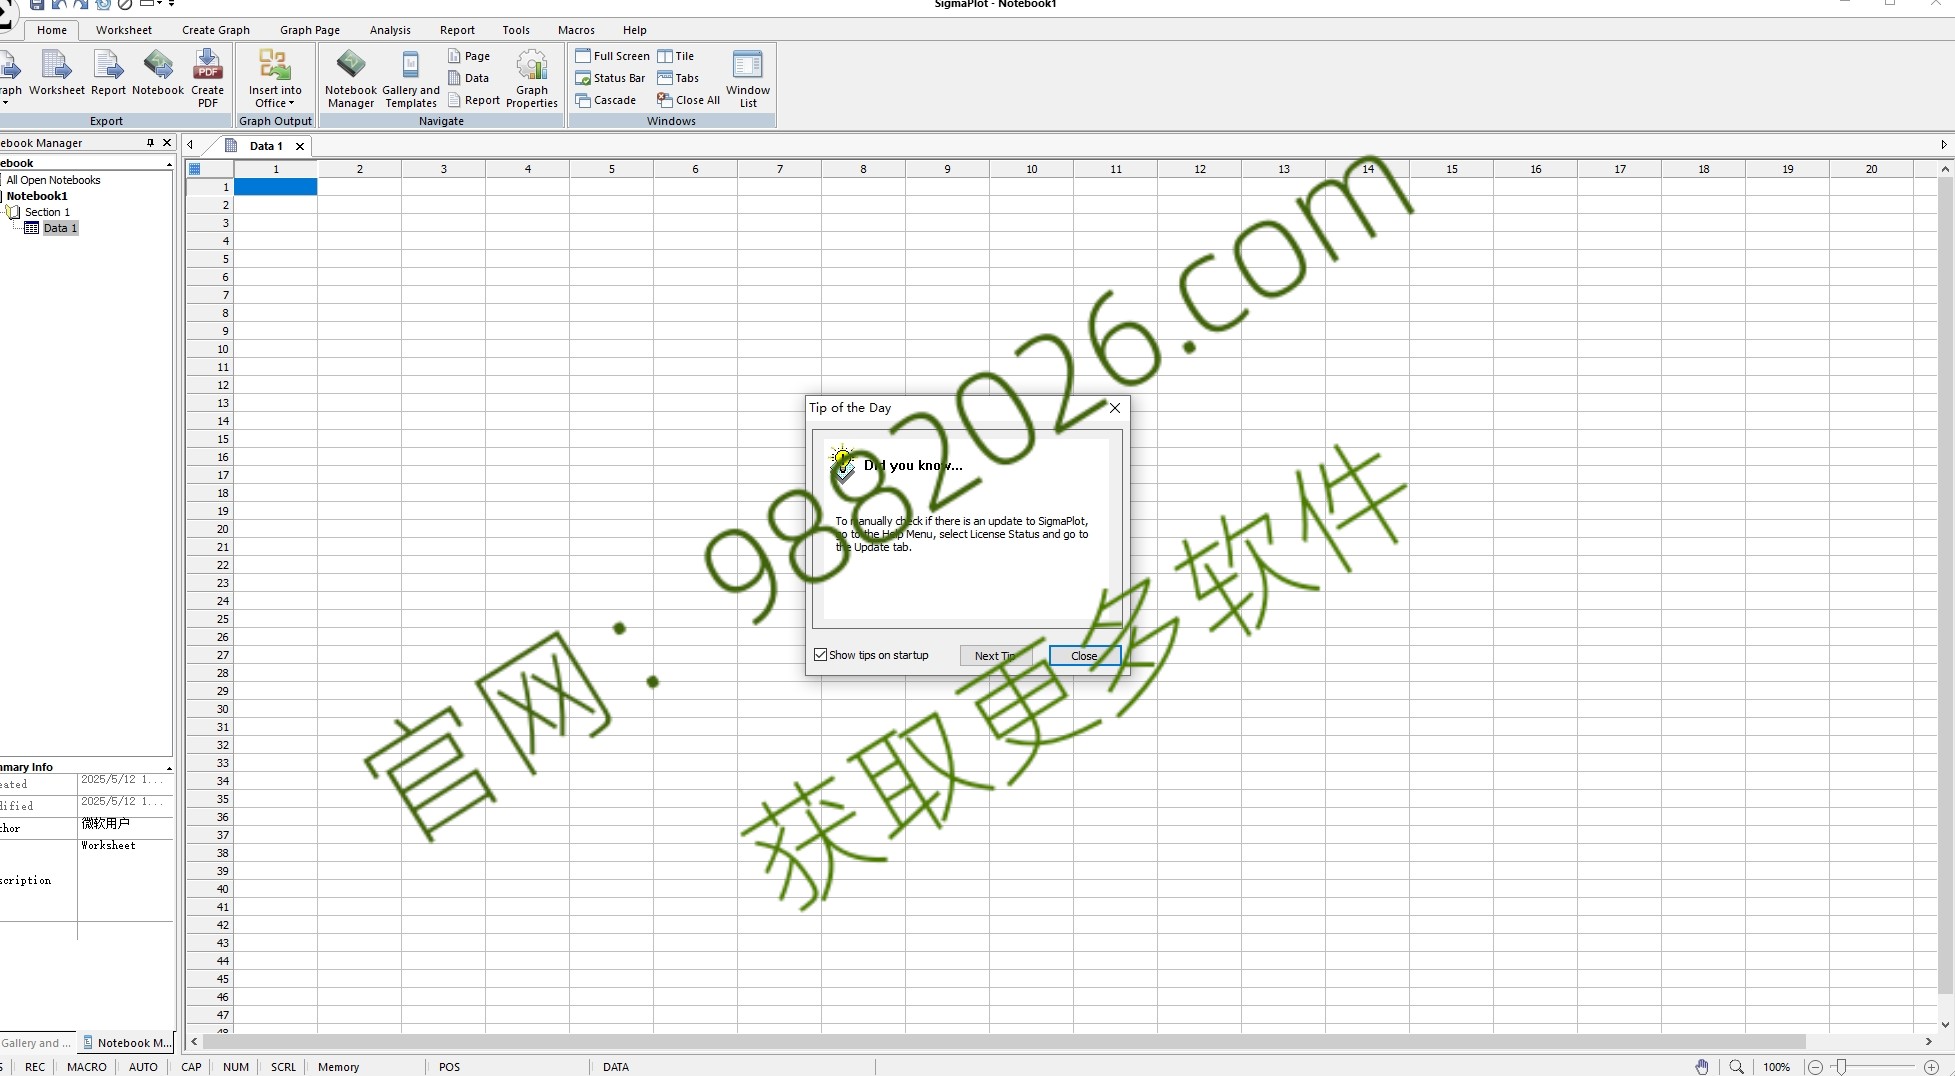Open the Help ribbon tab
Viewport: 1955px width, 1076px height.
[x=635, y=30]
